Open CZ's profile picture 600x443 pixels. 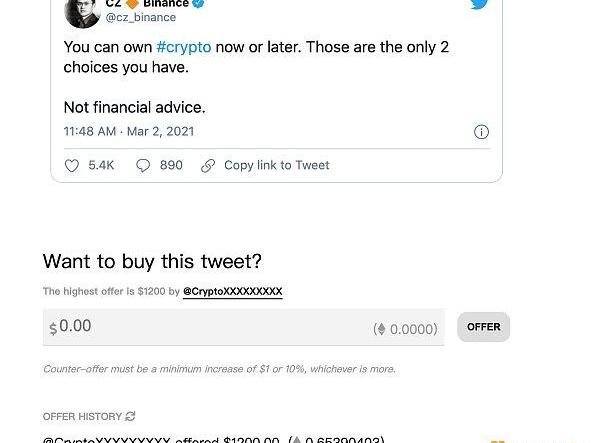click(80, 10)
